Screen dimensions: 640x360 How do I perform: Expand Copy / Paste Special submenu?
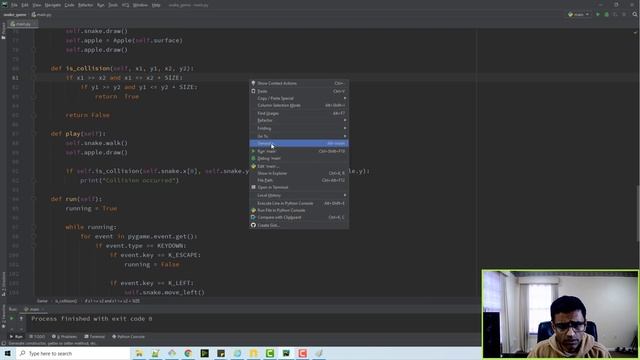pyautogui.click(x=299, y=98)
